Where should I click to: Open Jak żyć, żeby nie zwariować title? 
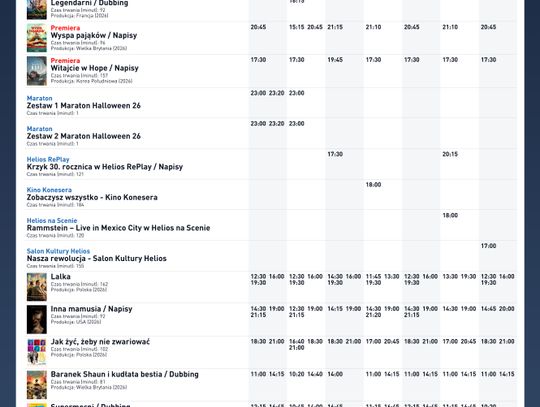pos(100,342)
